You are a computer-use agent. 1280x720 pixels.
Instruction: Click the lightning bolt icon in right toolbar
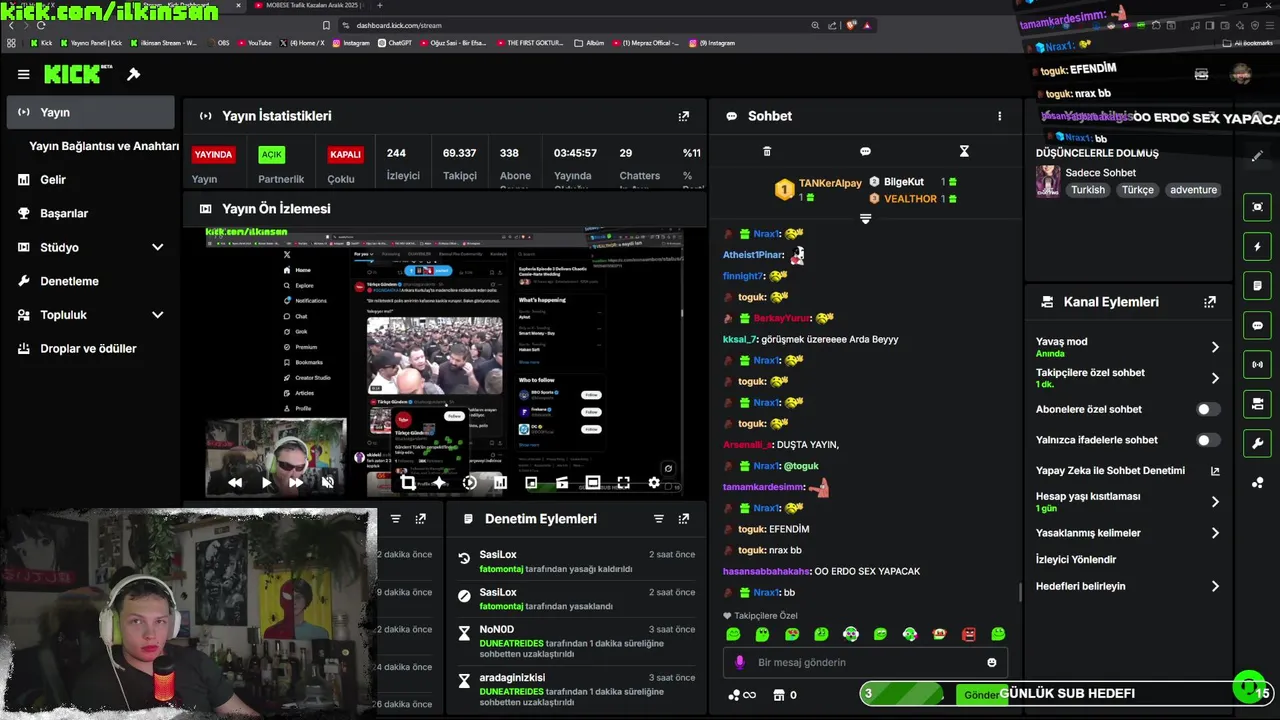click(1257, 246)
